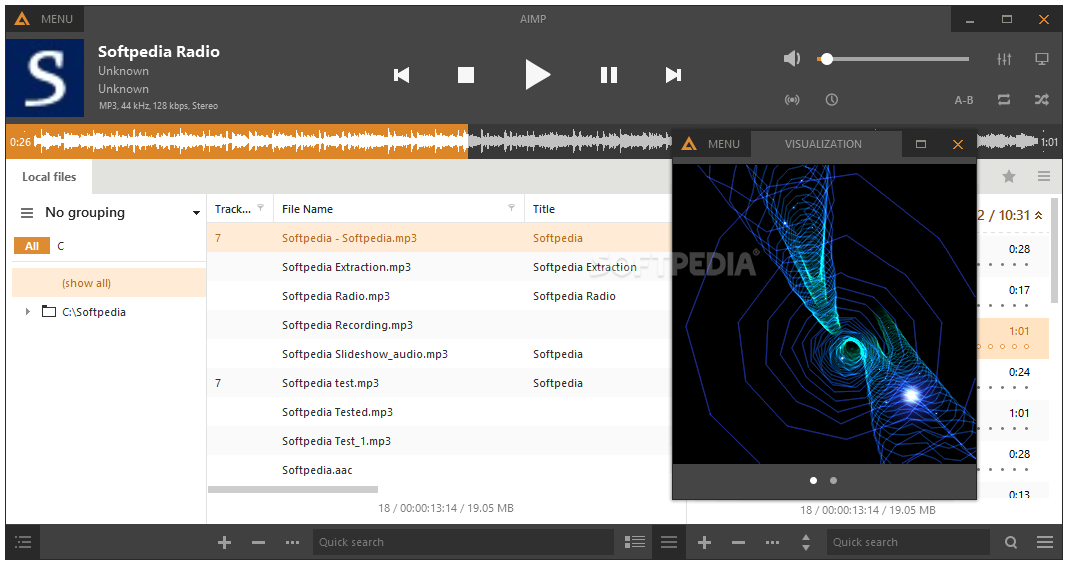Stop playback
The width and height of the screenshot is (1068, 565).
coord(466,75)
